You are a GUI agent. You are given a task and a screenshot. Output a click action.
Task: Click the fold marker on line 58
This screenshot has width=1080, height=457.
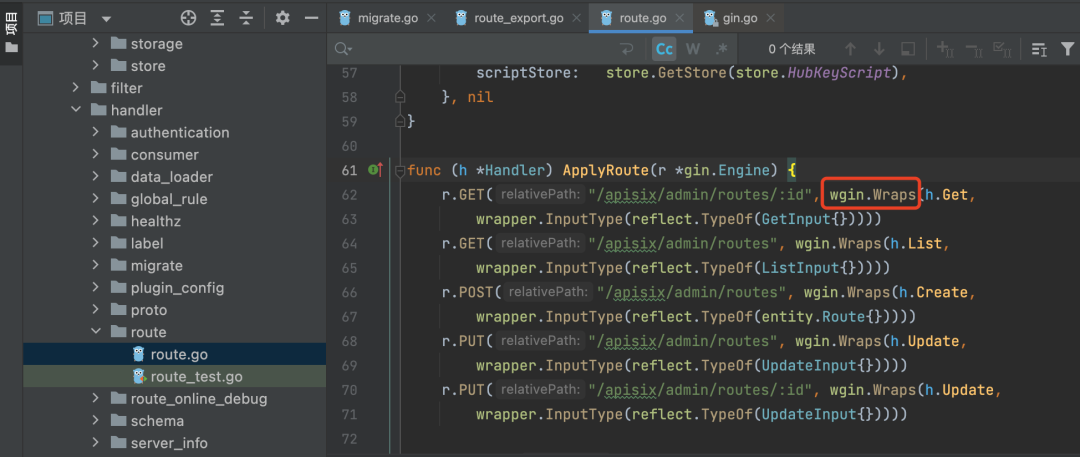point(400,97)
